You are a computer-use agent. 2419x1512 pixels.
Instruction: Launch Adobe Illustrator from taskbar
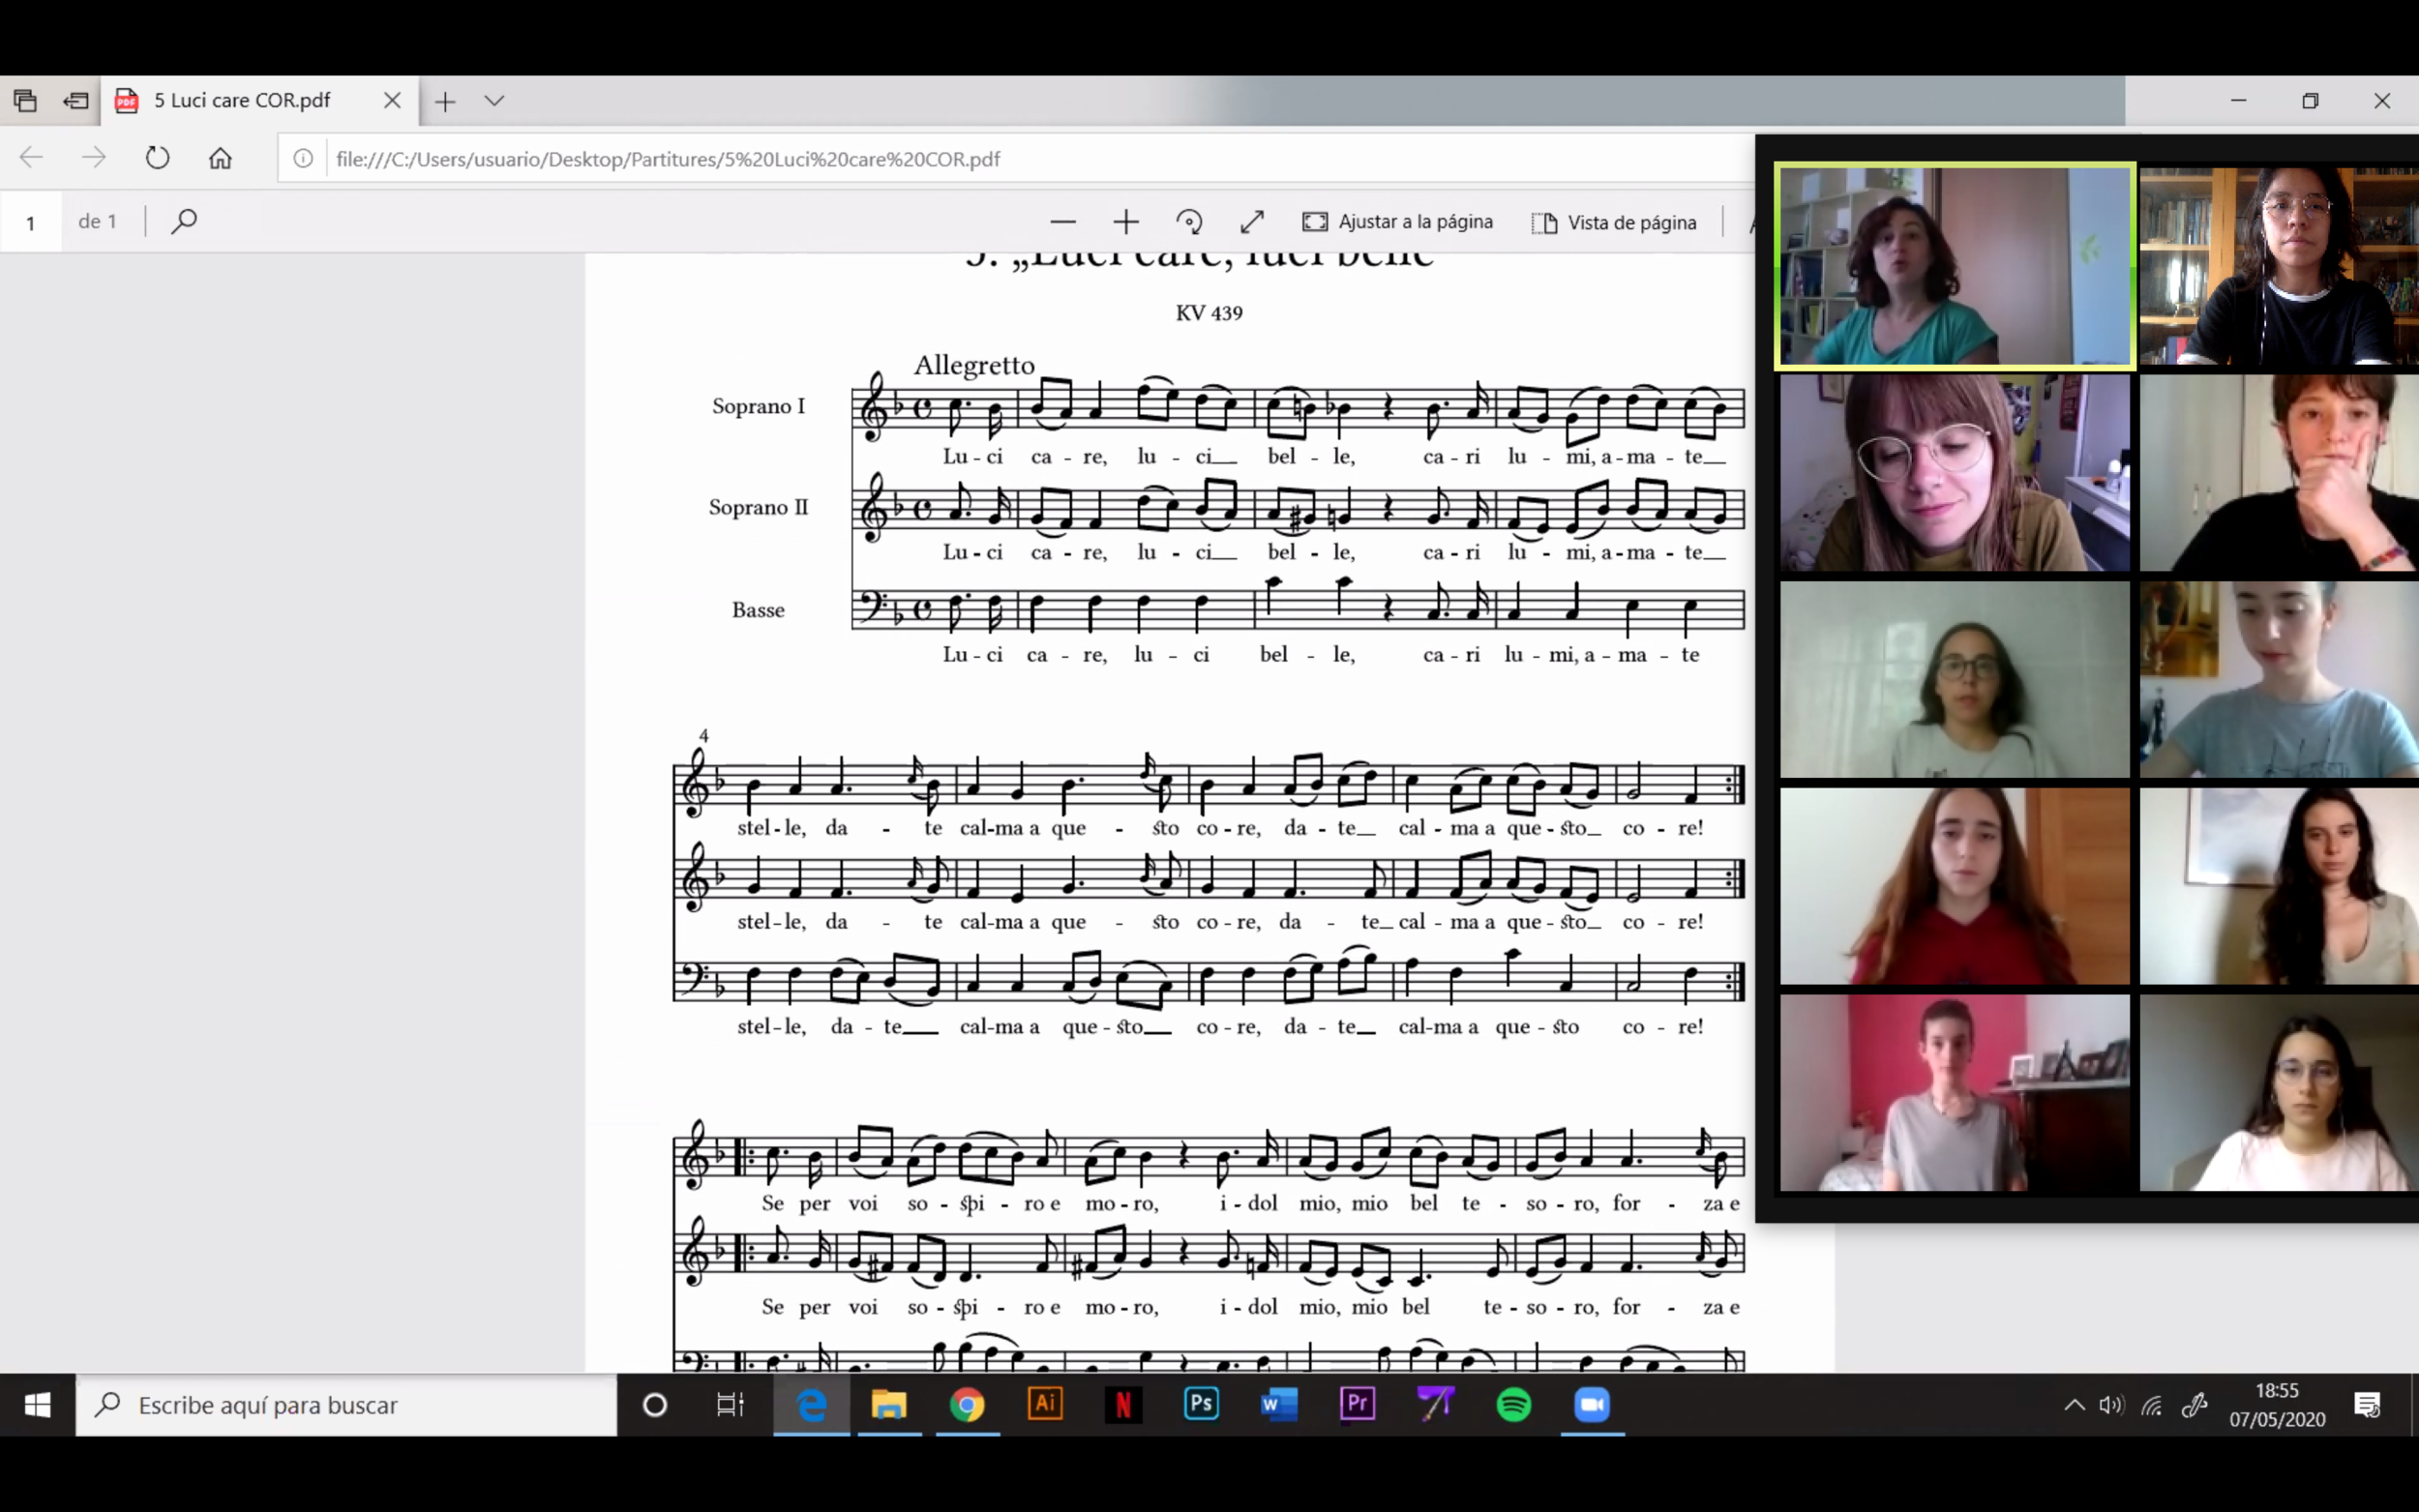1045,1405
